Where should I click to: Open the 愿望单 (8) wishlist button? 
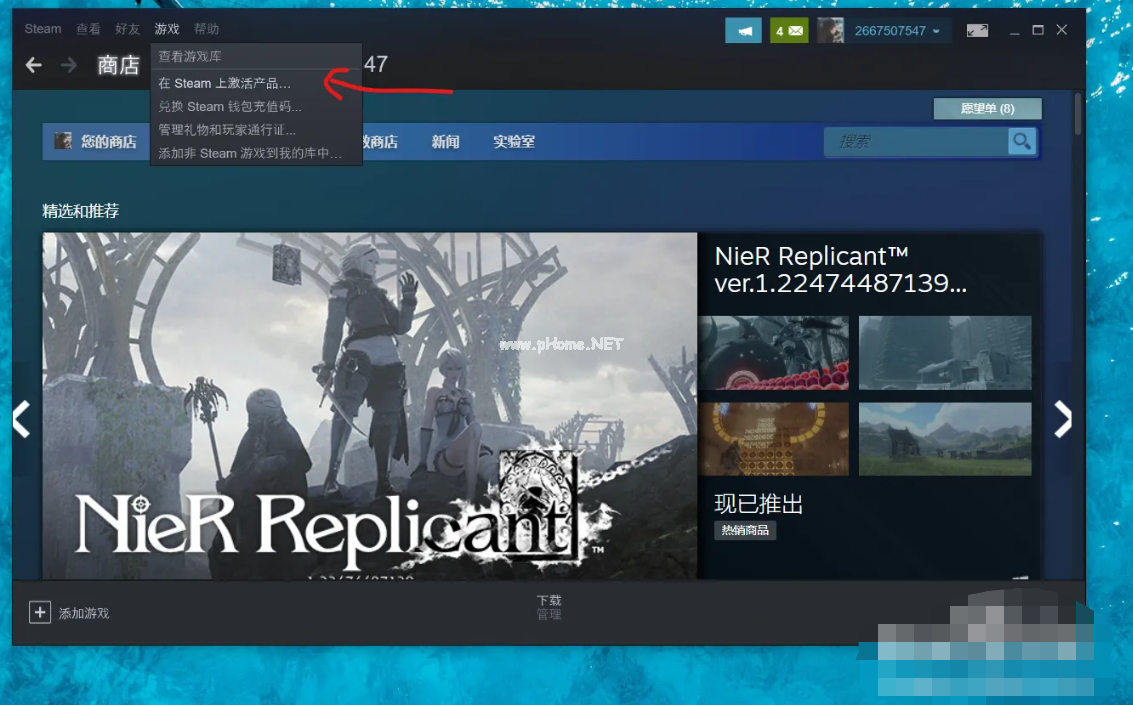987,108
